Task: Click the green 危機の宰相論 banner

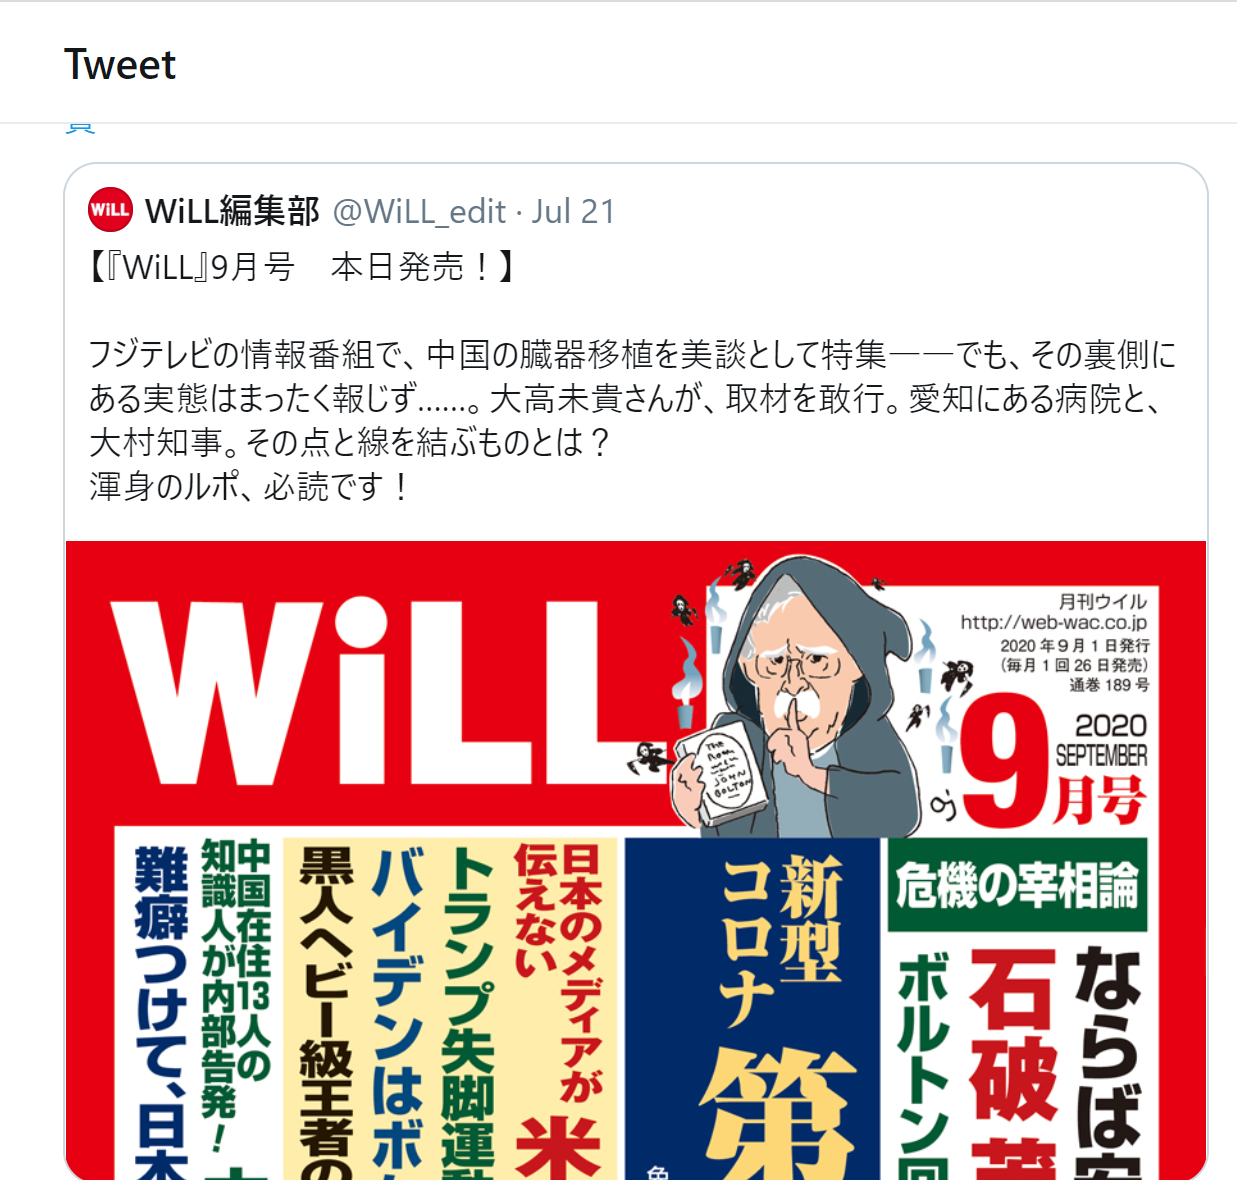Action: pos(1017,885)
